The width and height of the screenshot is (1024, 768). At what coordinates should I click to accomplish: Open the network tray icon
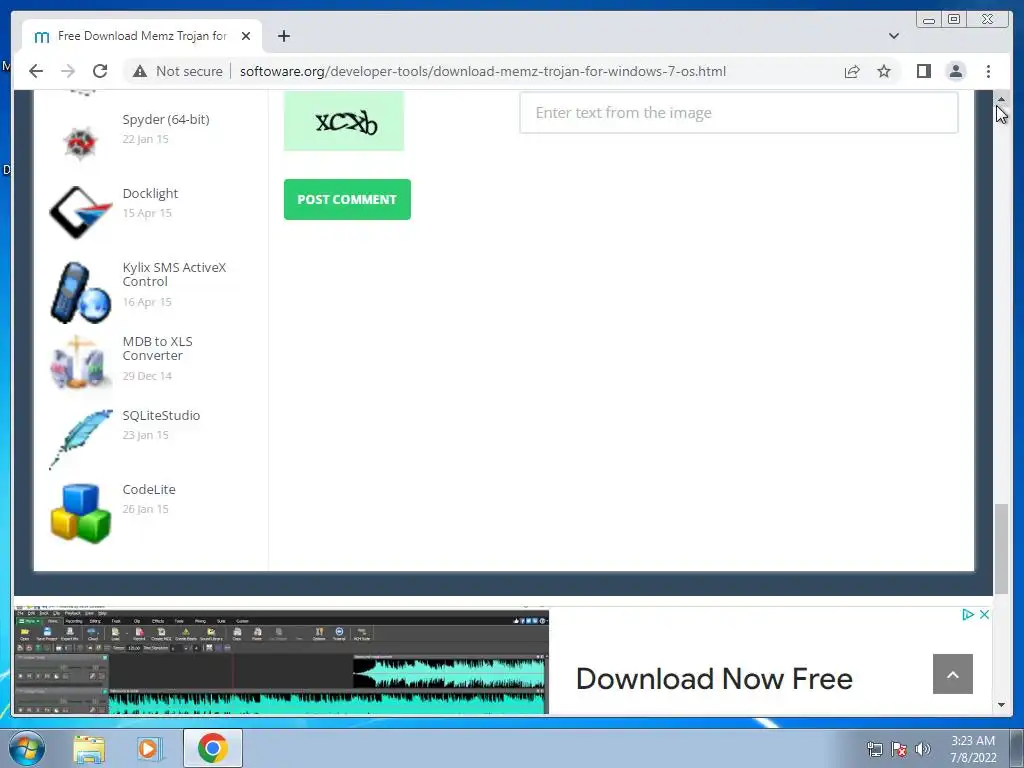(x=874, y=749)
